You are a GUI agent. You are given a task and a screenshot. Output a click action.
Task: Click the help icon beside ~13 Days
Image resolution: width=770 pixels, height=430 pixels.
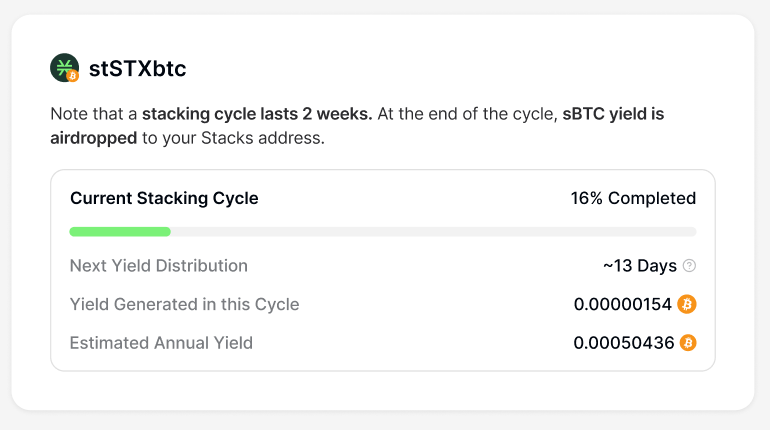click(x=689, y=266)
